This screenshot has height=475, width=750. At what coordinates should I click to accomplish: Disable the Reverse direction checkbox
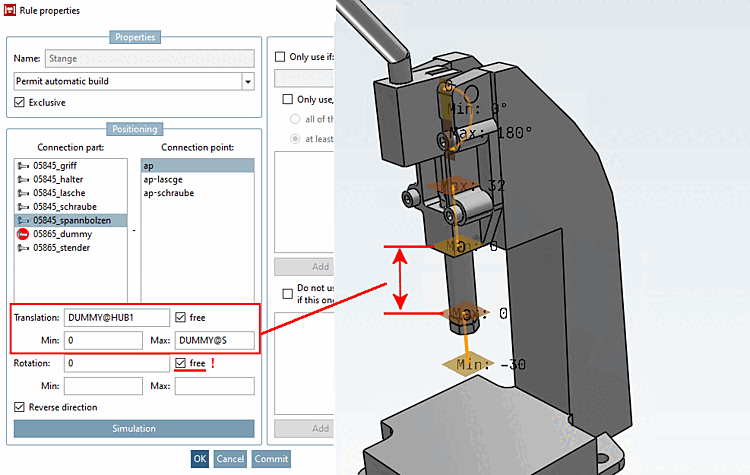coord(19,407)
